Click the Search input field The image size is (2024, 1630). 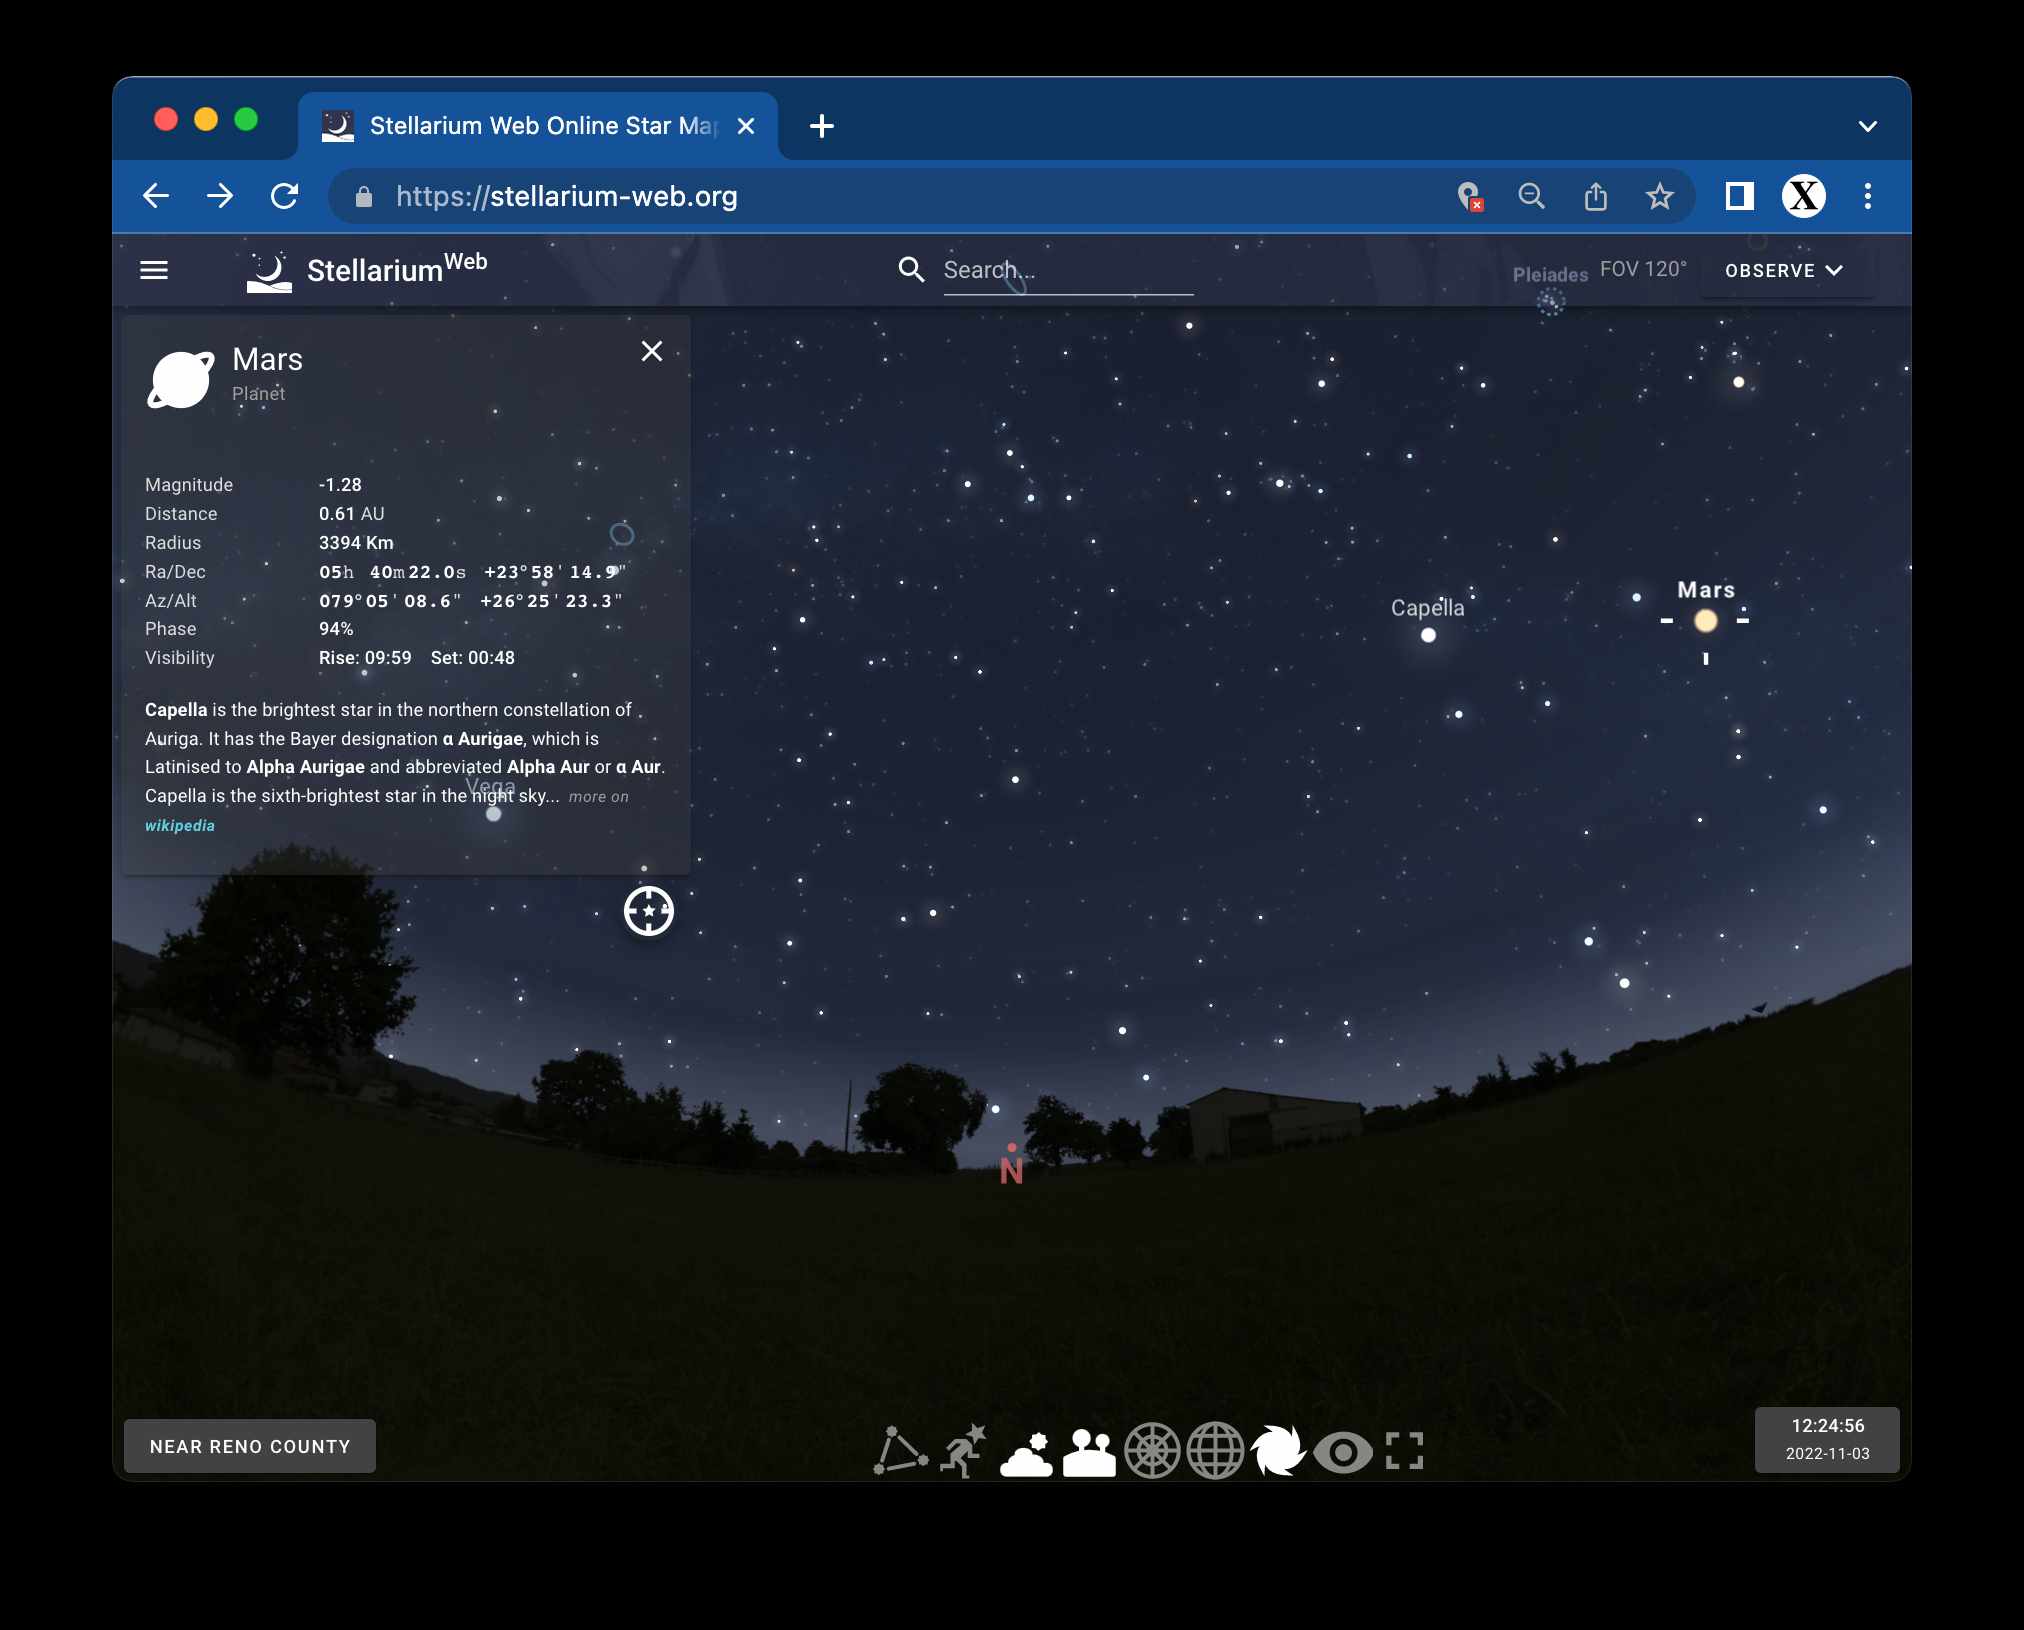[x=1067, y=270]
